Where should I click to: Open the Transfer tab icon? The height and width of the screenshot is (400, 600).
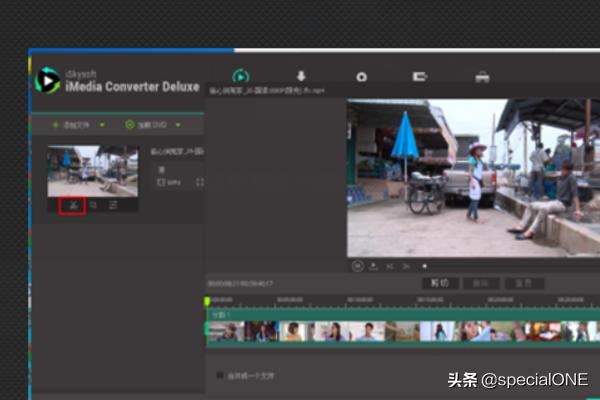421,77
